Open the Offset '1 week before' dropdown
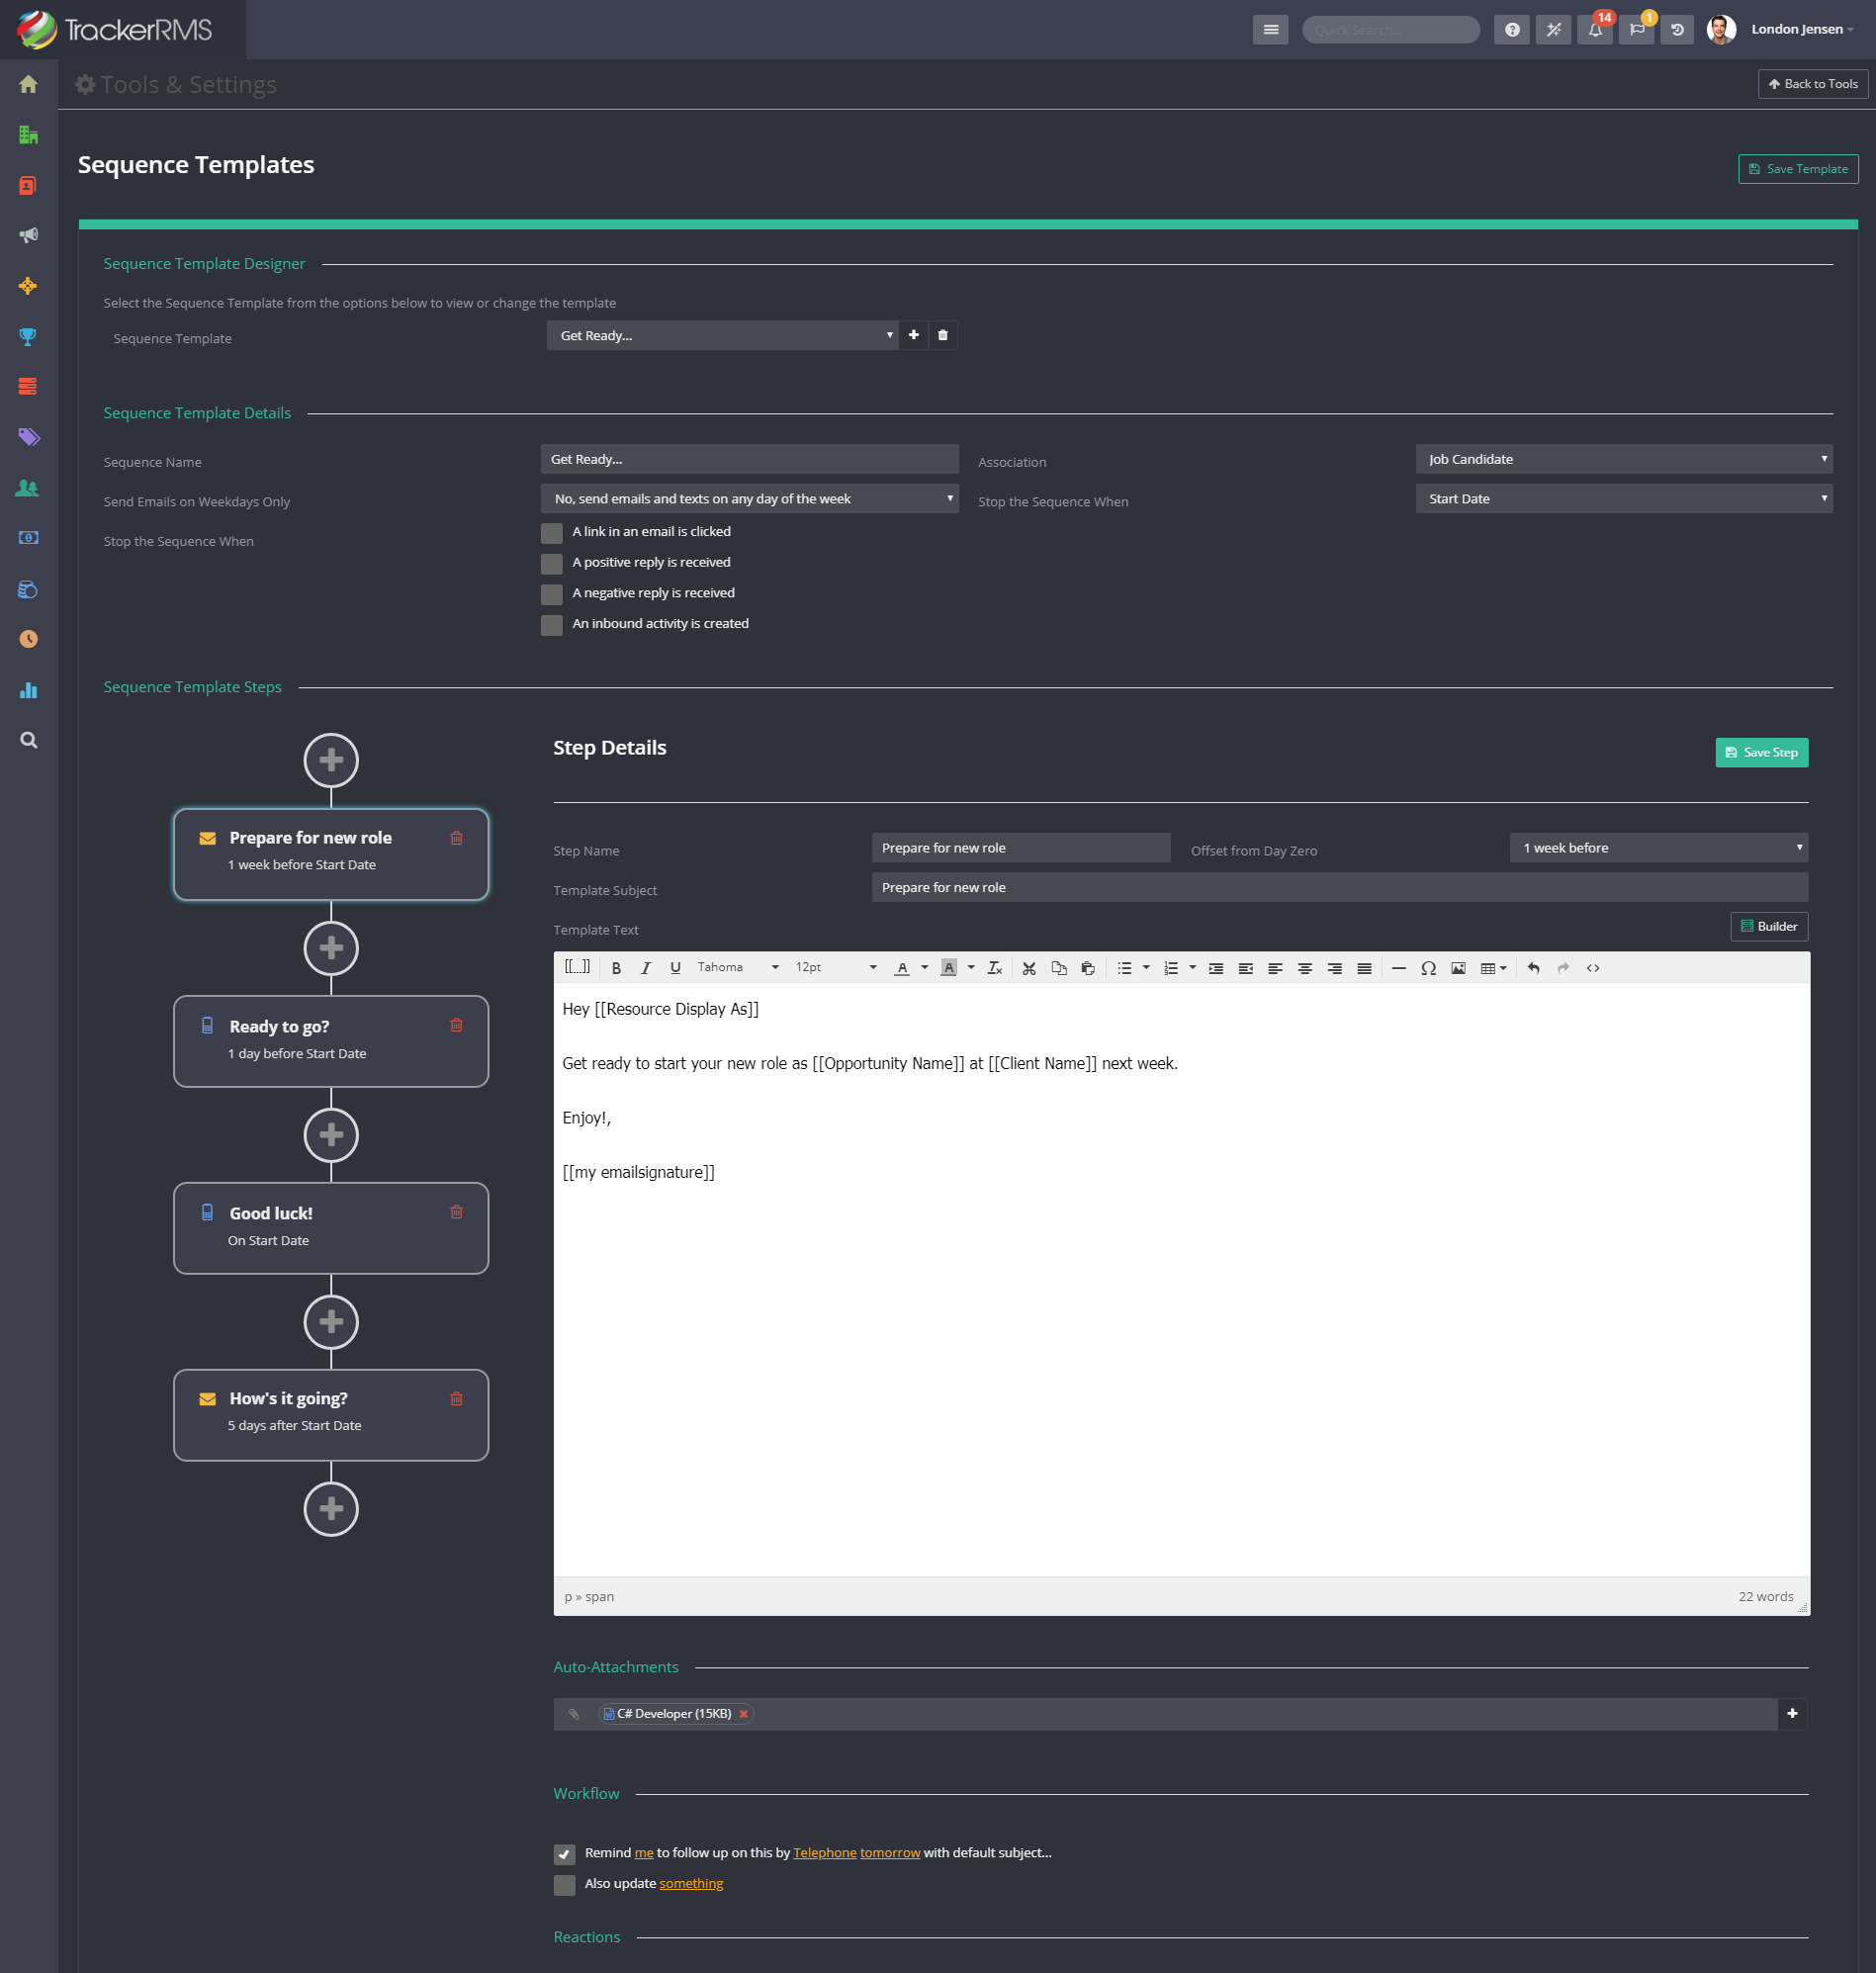 (x=1658, y=848)
